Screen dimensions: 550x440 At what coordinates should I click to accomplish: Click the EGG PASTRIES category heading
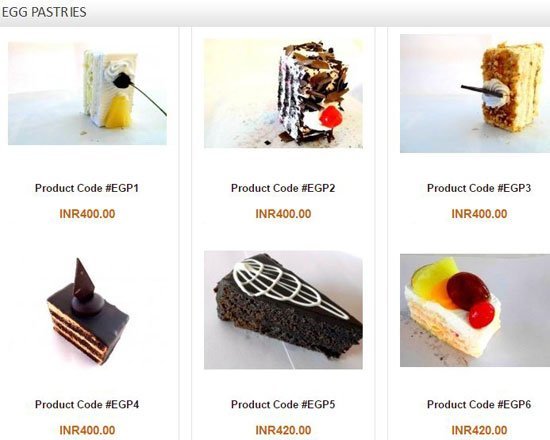44,12
